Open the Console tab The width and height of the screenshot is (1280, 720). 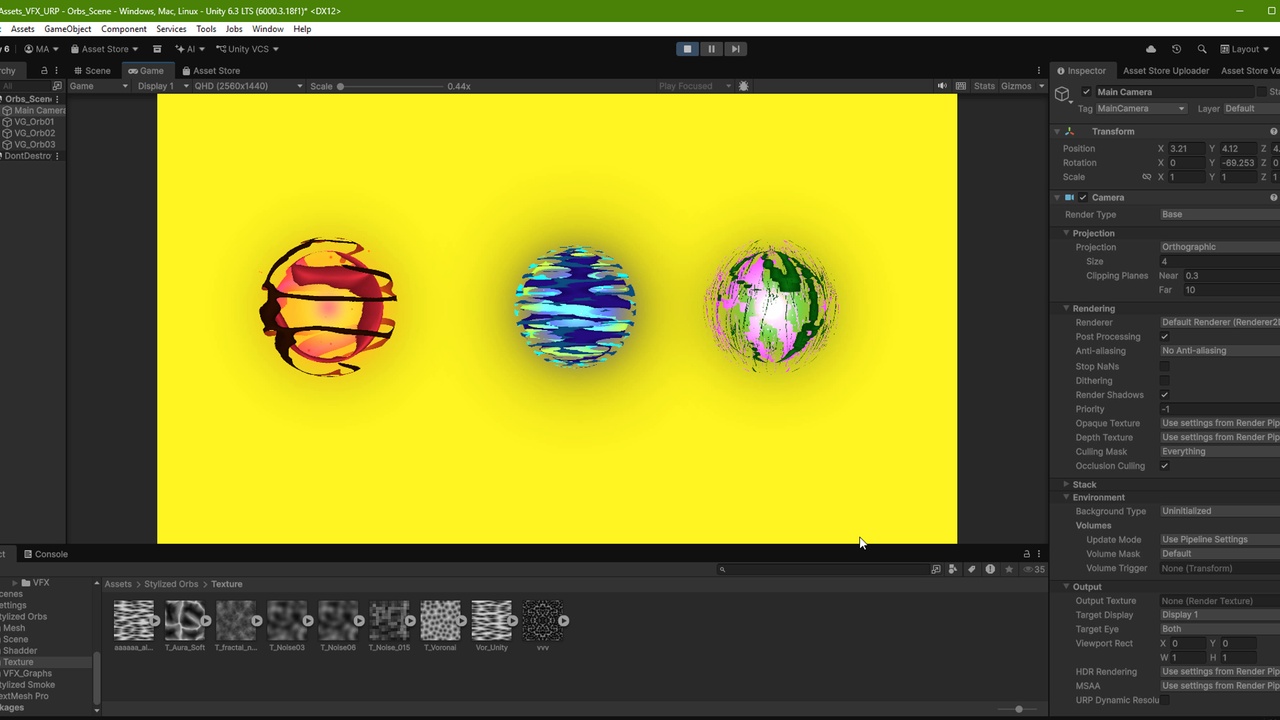pyautogui.click(x=46, y=554)
